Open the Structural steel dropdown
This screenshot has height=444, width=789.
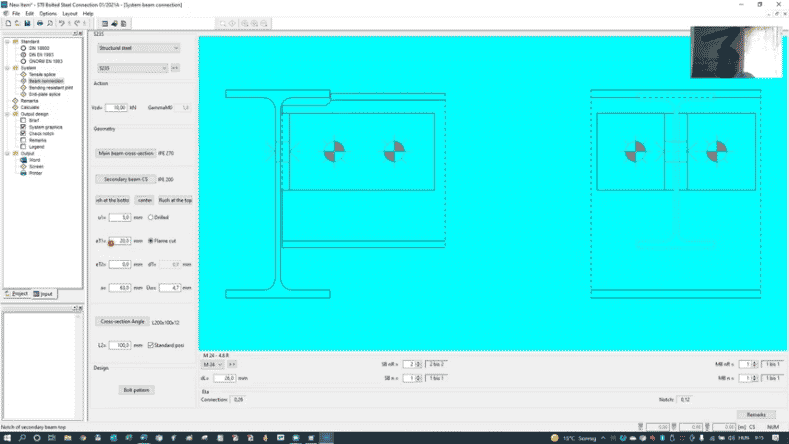tap(138, 47)
